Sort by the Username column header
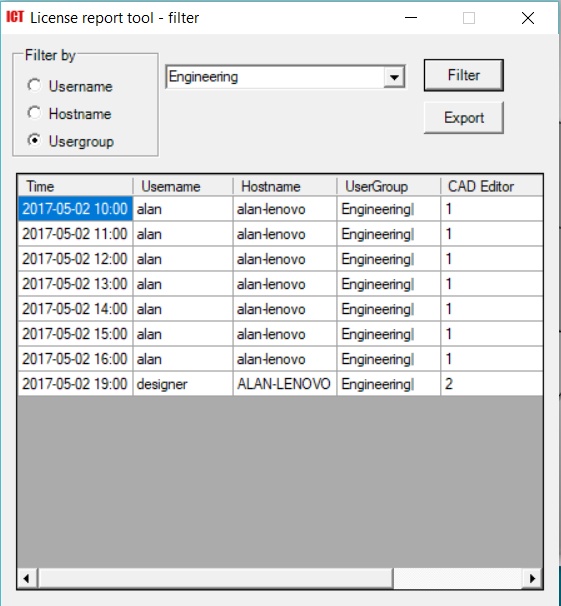 coord(183,186)
